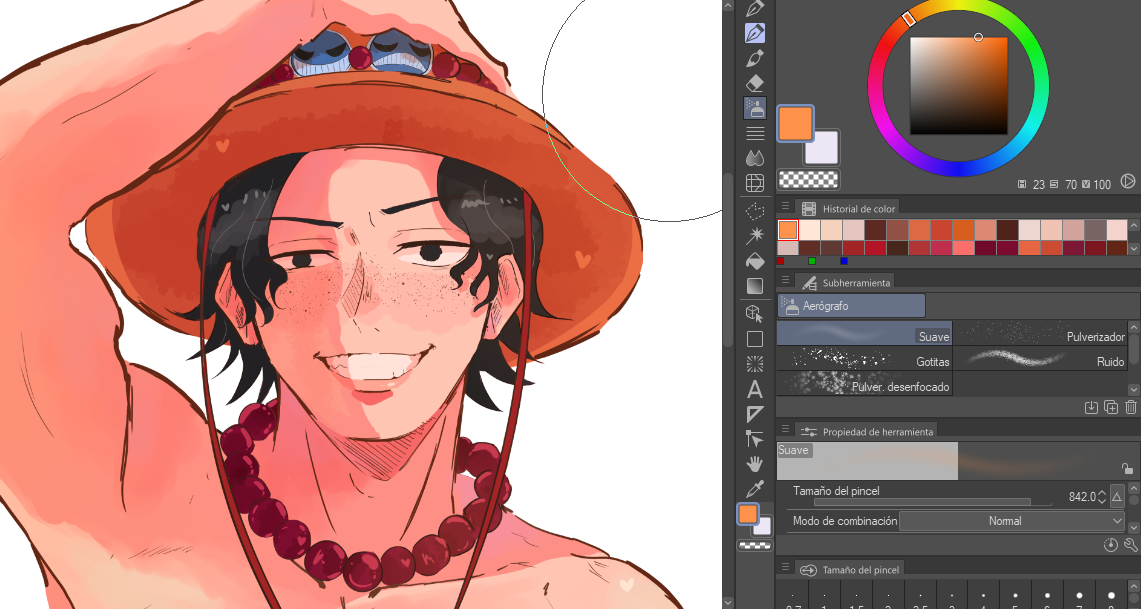Choose the Pulverizador sub tool
The width and height of the screenshot is (1141, 609).
click(1041, 333)
